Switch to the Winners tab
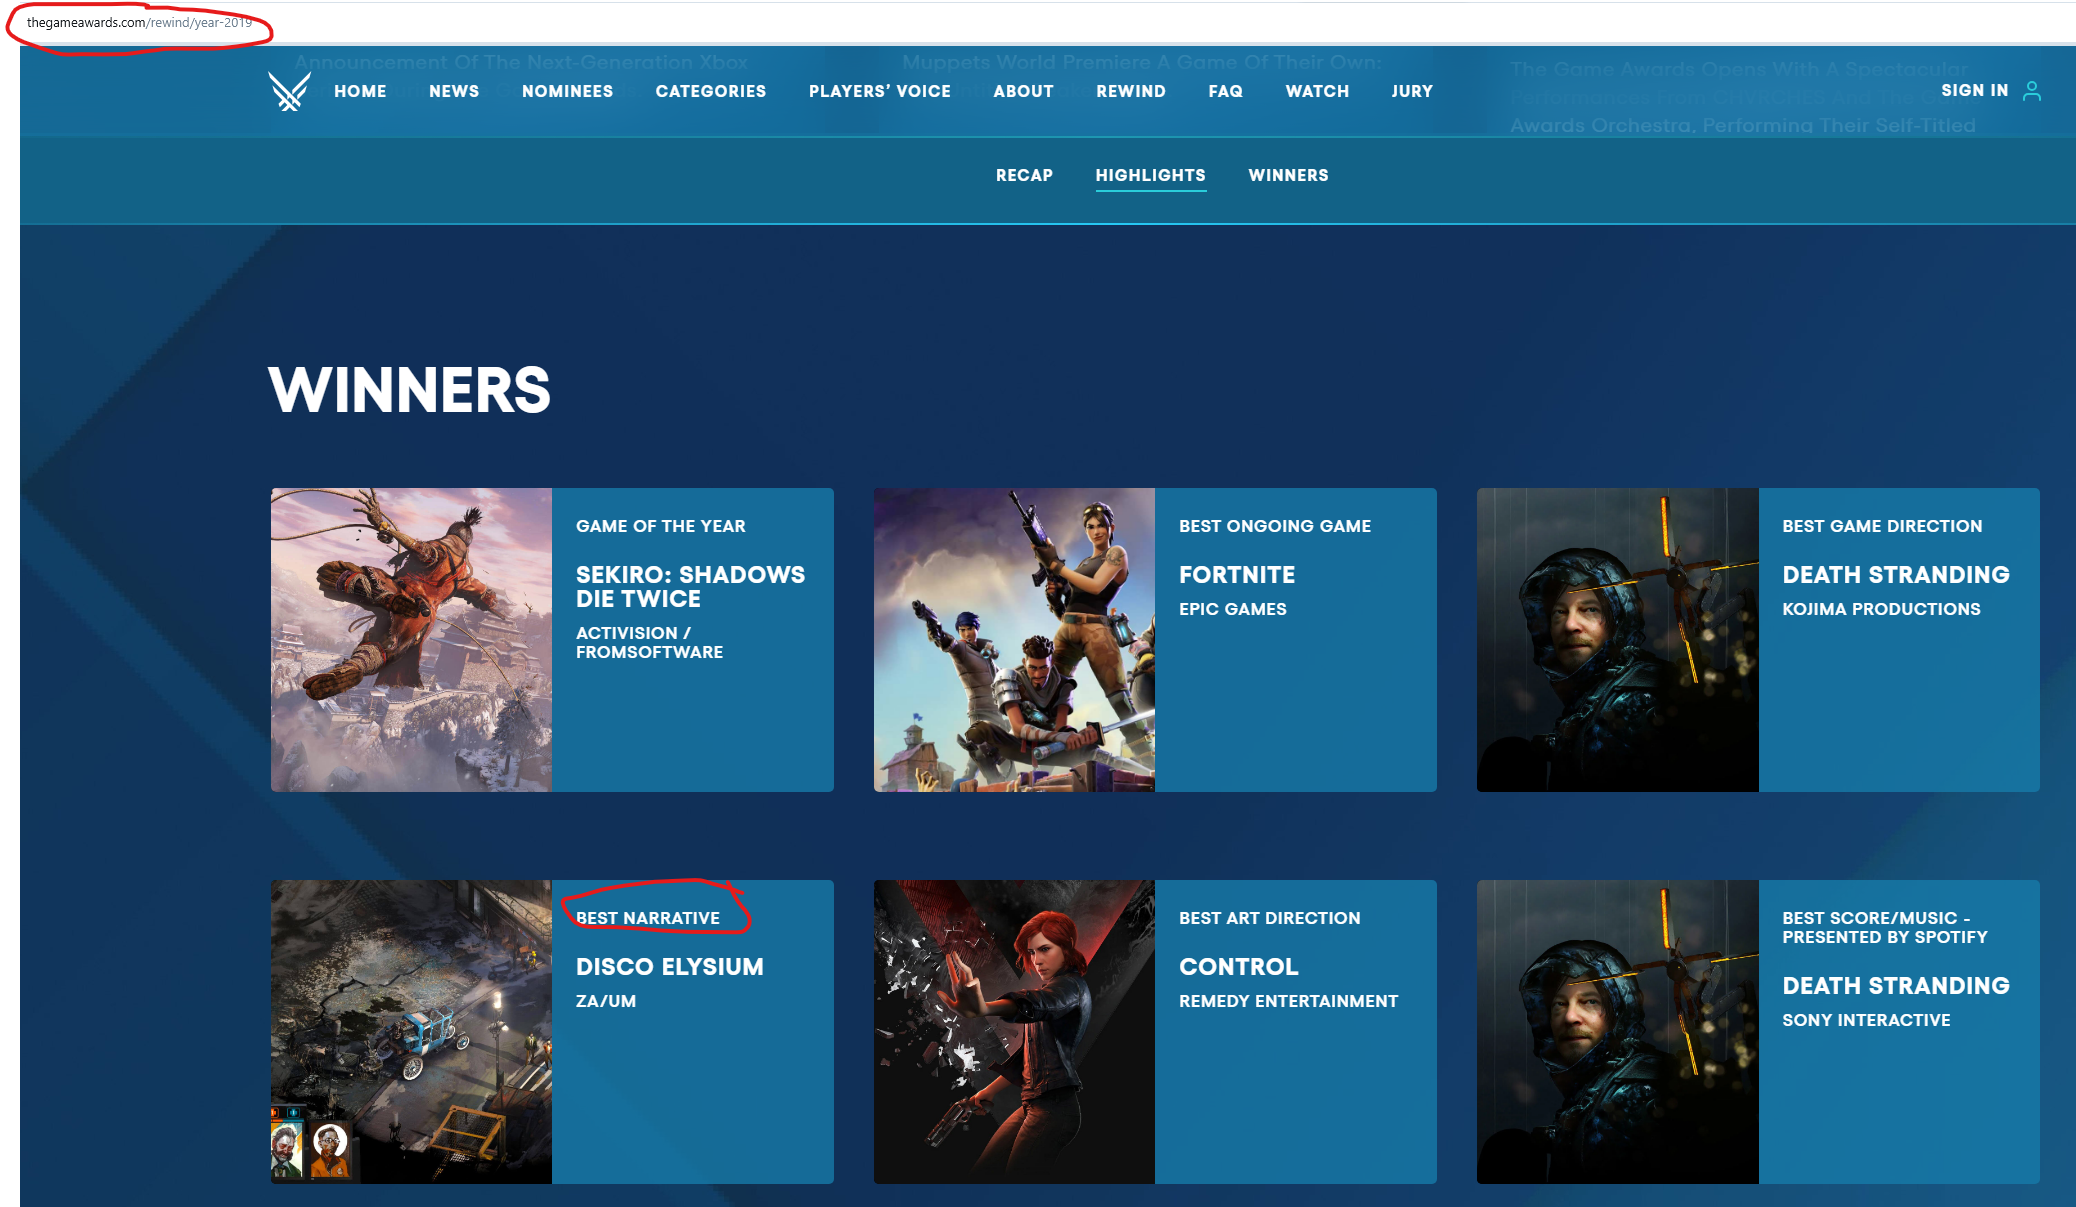Image resolution: width=2076 pixels, height=1207 pixels. (1288, 175)
